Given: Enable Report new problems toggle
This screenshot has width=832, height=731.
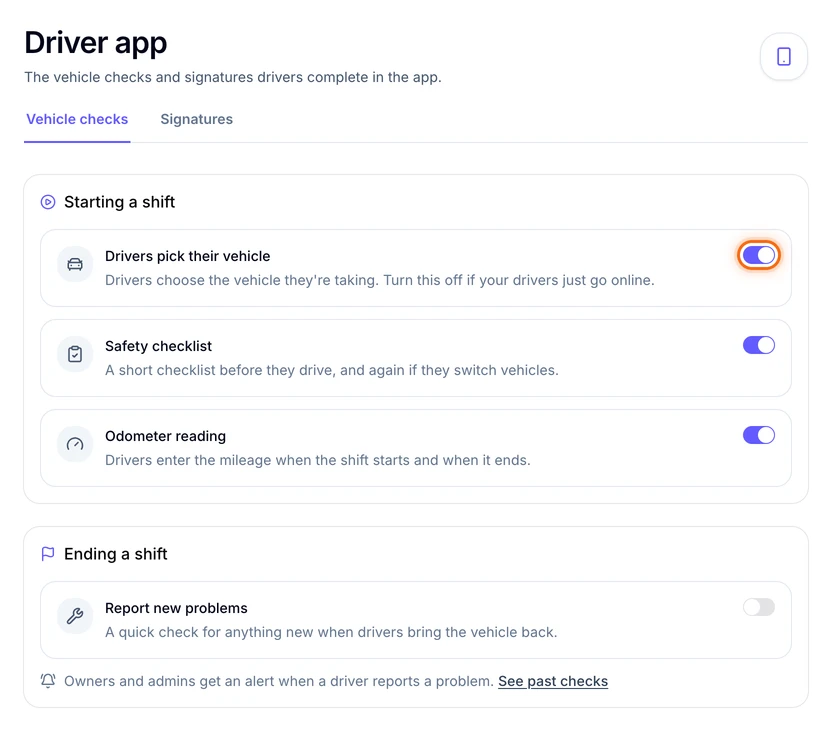Looking at the screenshot, I should click(758, 607).
